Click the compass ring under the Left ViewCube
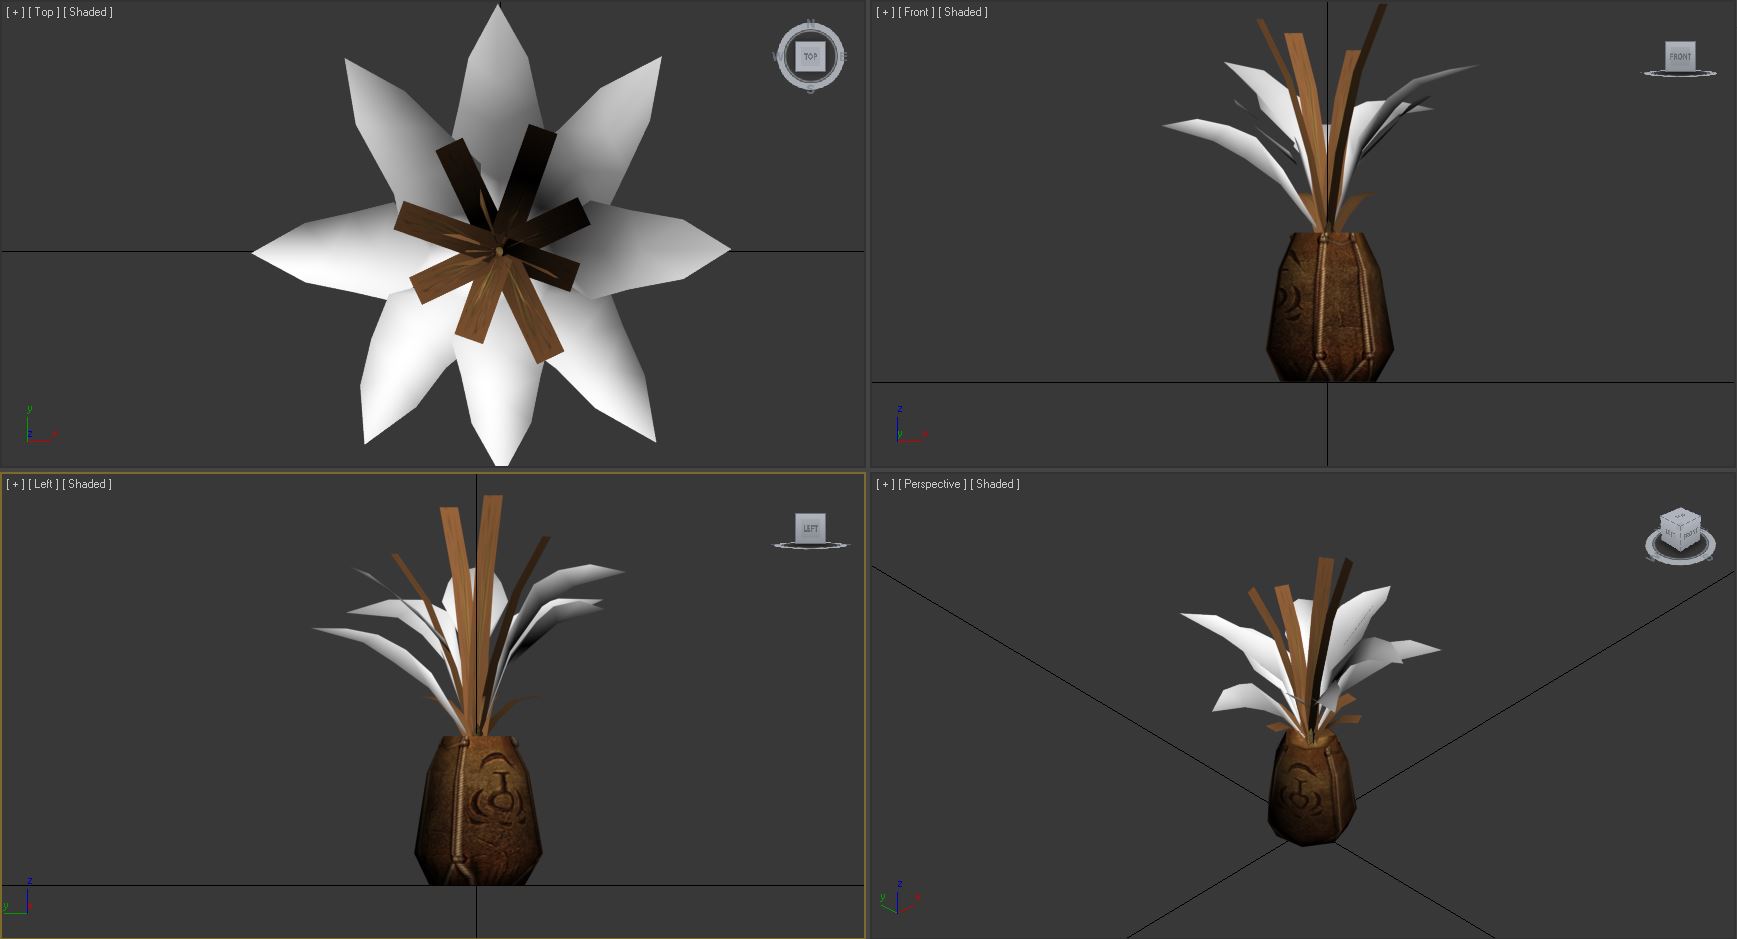The image size is (1737, 939). pos(810,545)
